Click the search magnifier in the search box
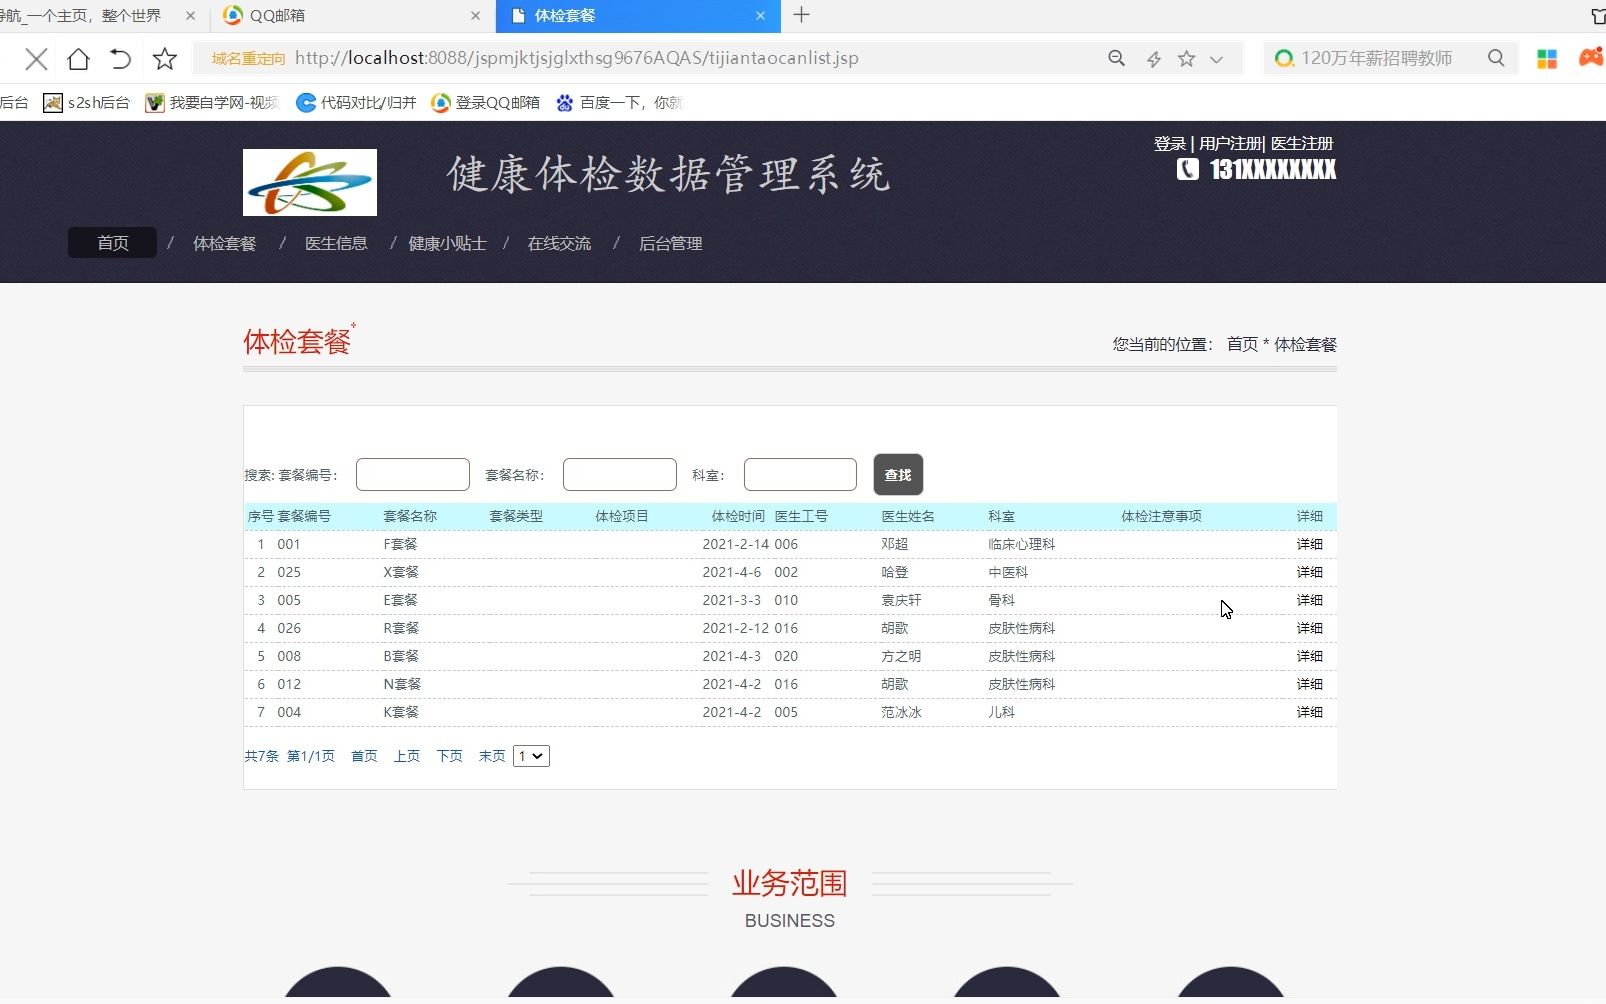 (x=1496, y=58)
